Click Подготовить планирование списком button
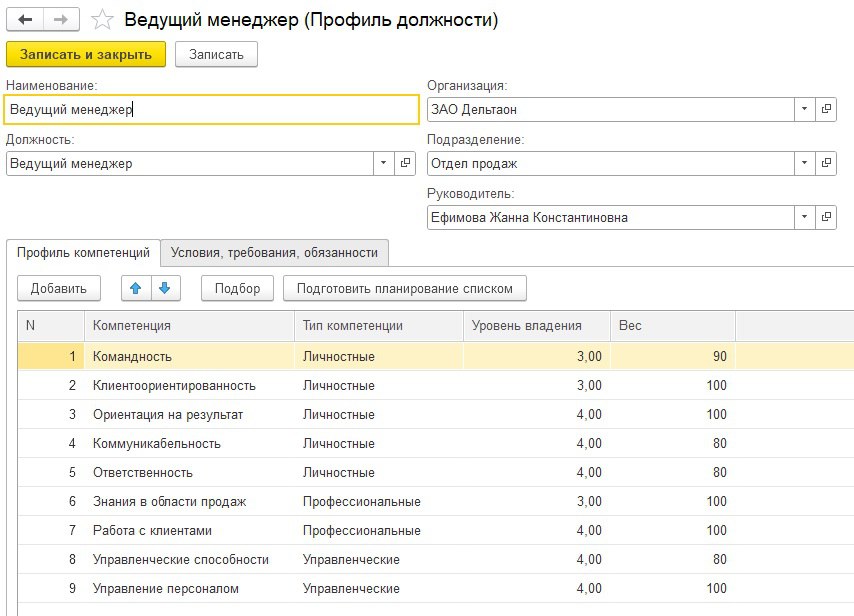854x616 pixels. (405, 288)
